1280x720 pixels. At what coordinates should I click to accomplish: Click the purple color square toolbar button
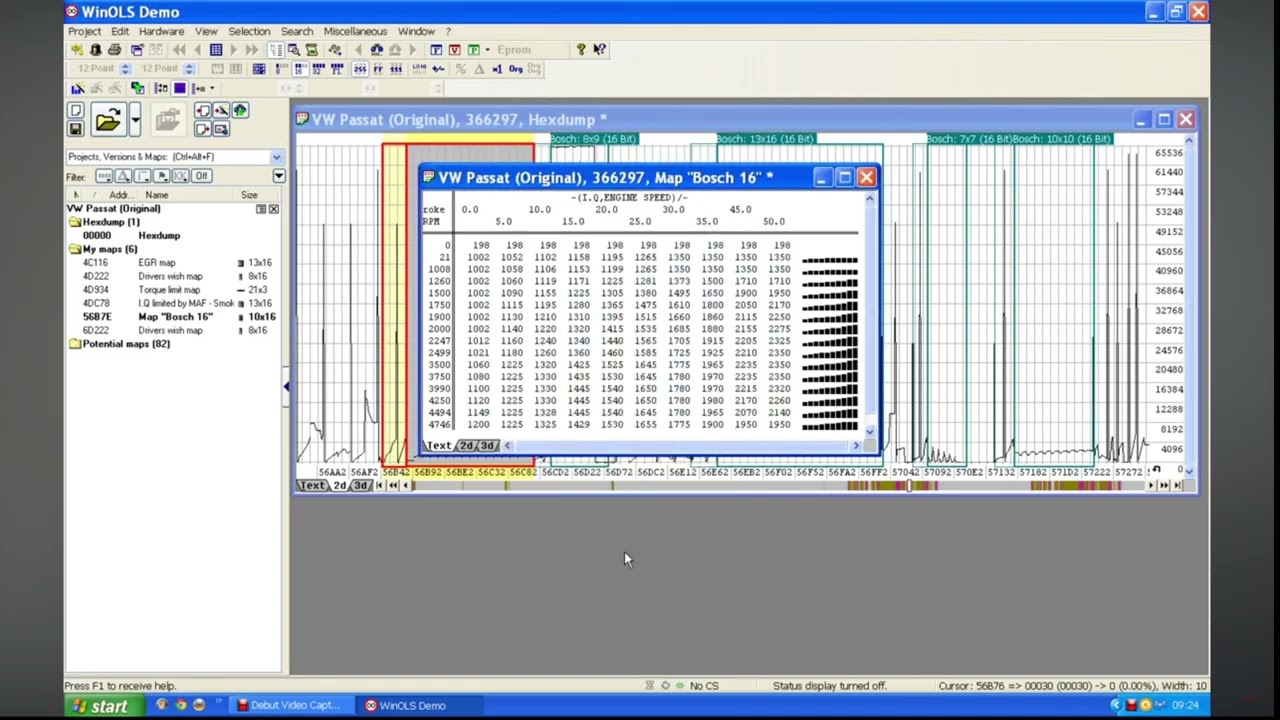(x=180, y=88)
